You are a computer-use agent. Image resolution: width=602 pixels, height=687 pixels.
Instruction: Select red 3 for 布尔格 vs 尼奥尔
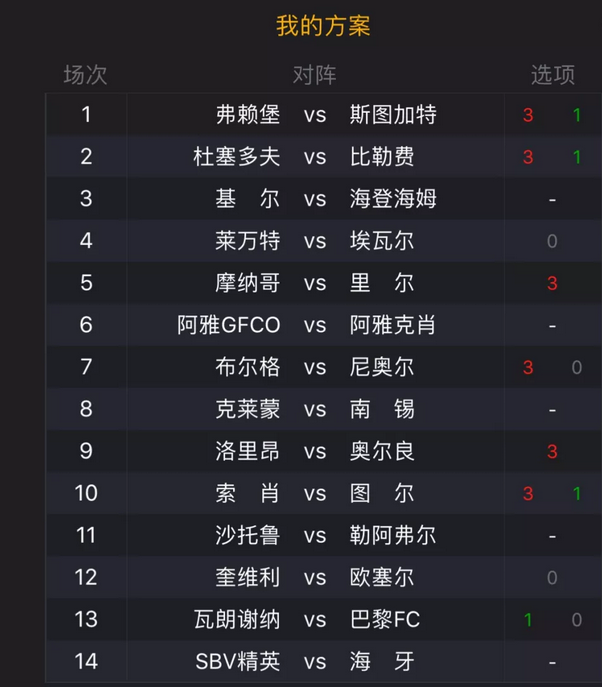click(528, 368)
